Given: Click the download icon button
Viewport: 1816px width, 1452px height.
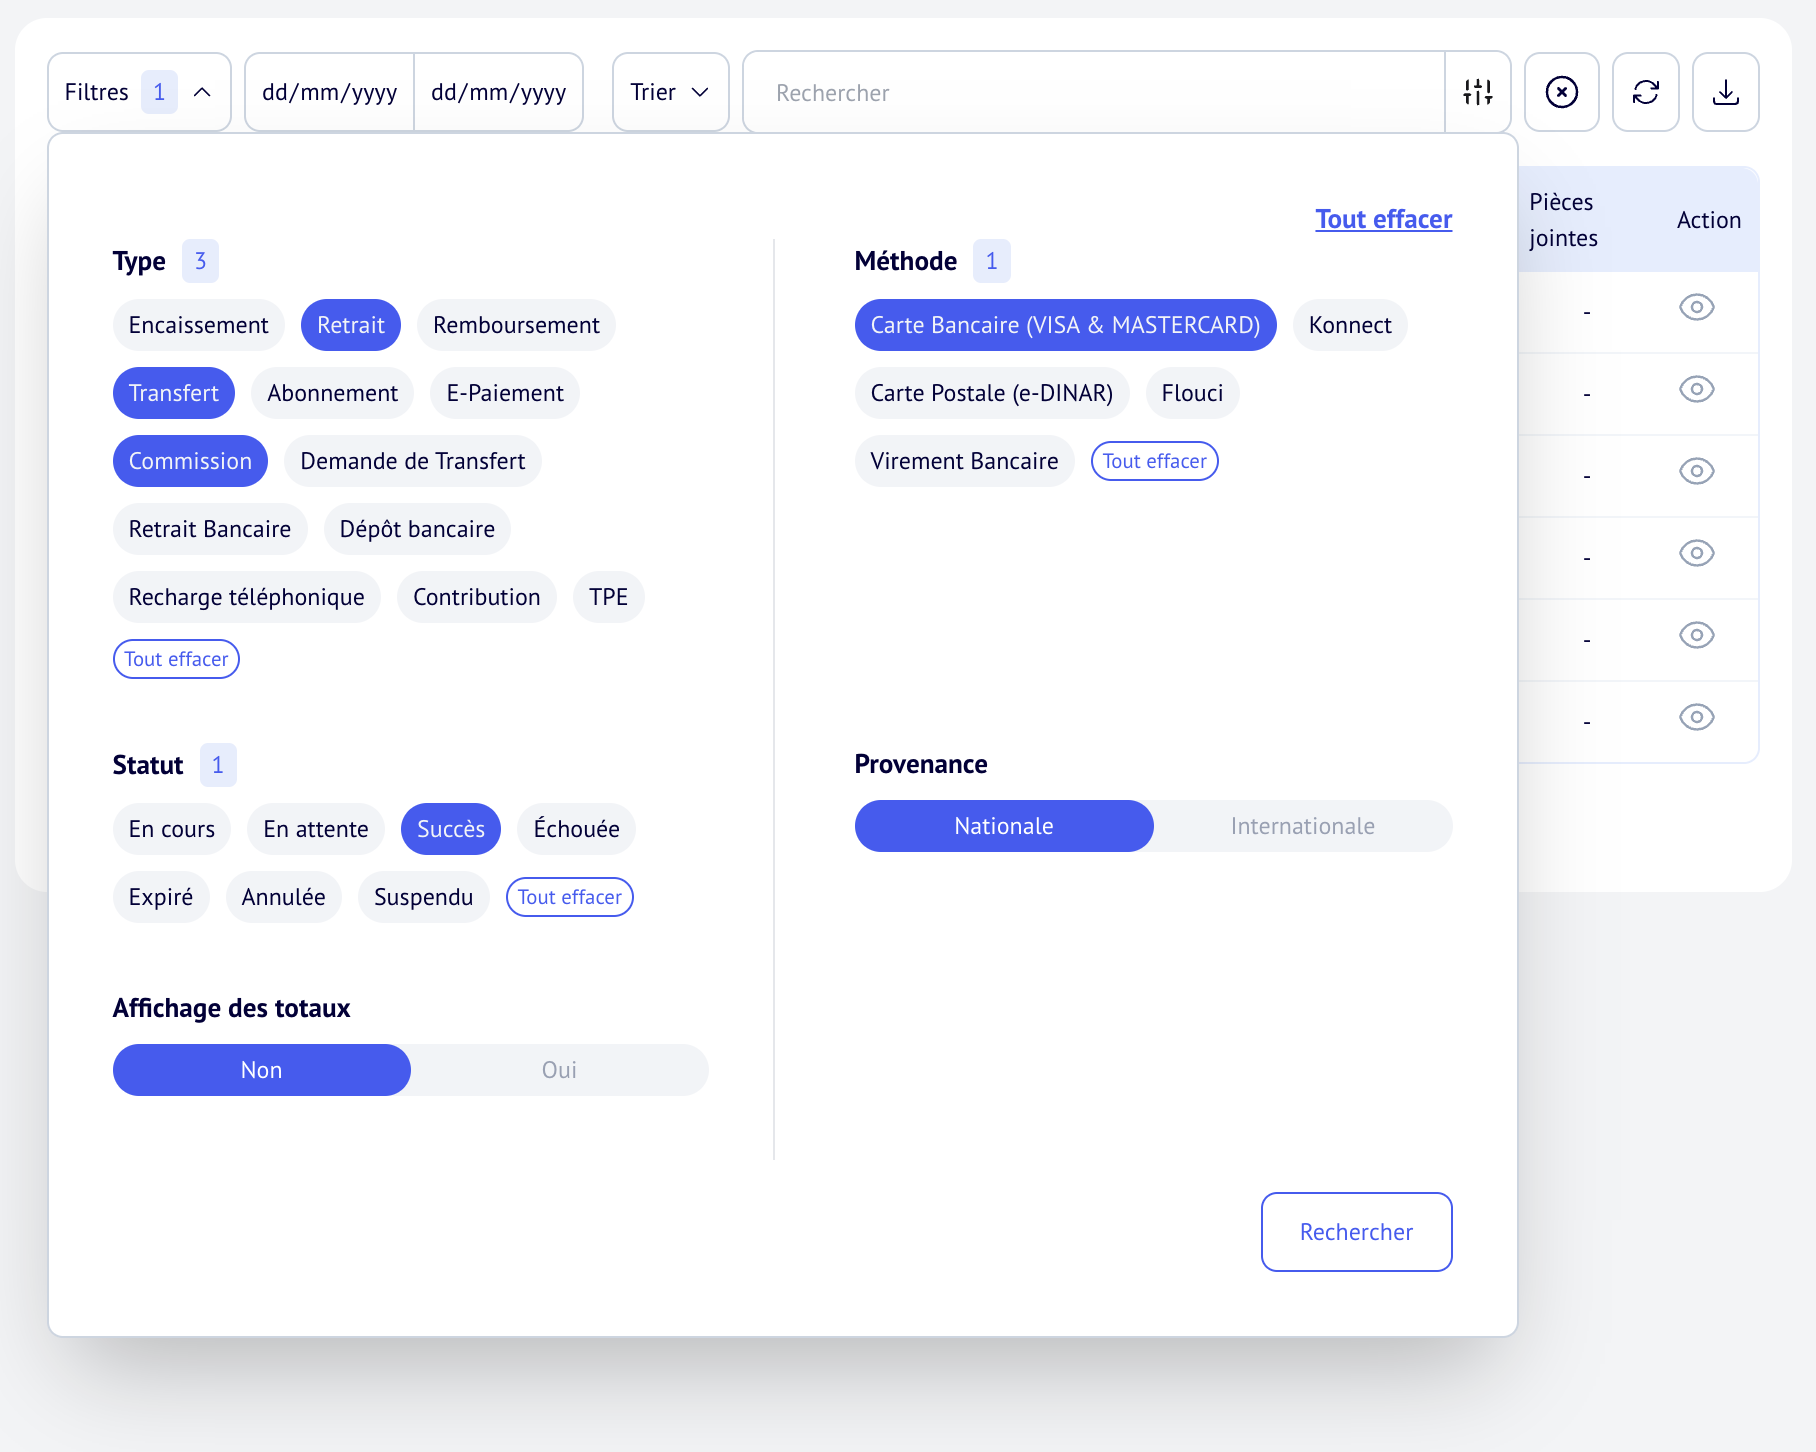Looking at the screenshot, I should [1725, 92].
